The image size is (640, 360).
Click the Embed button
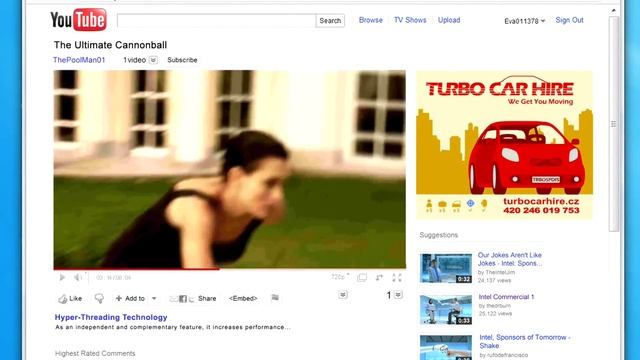(x=243, y=298)
